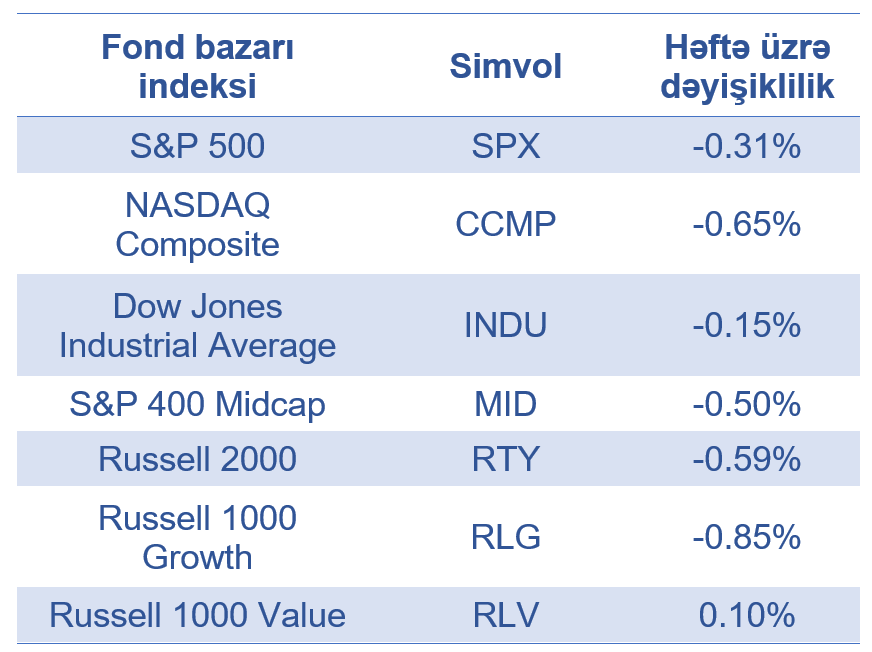
Task: Select the S&P 500 index name cell
Action: pyautogui.click(x=197, y=147)
